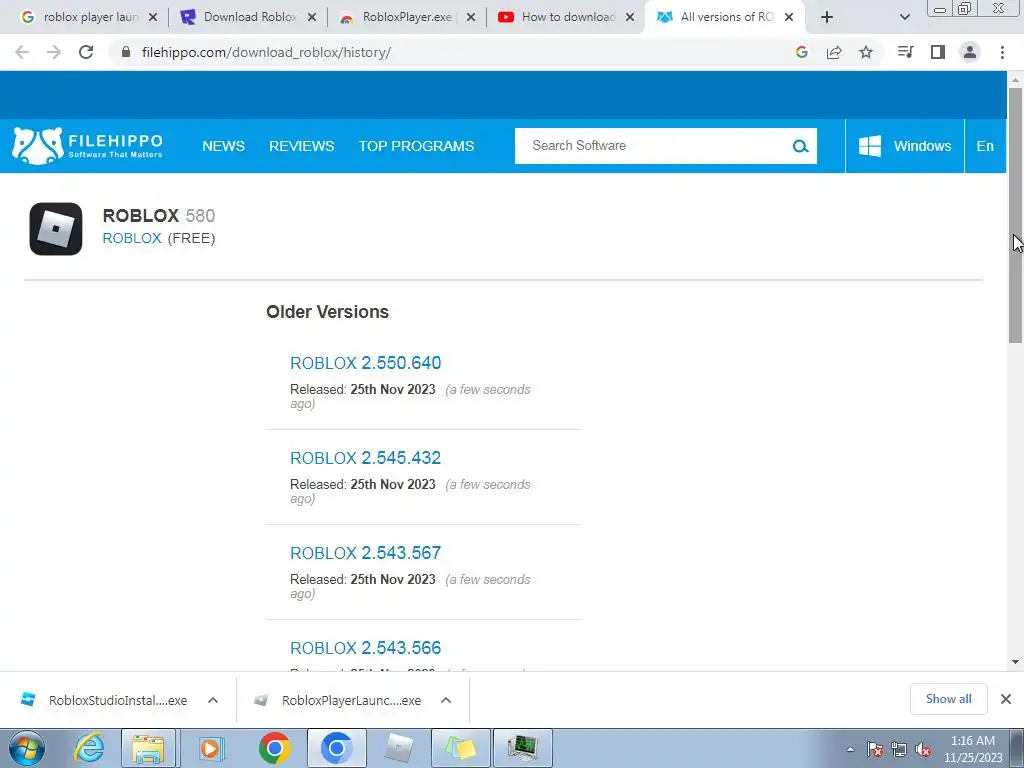Image resolution: width=1024 pixels, height=768 pixels.
Task: View site info via the padlock icon
Action: [125, 52]
